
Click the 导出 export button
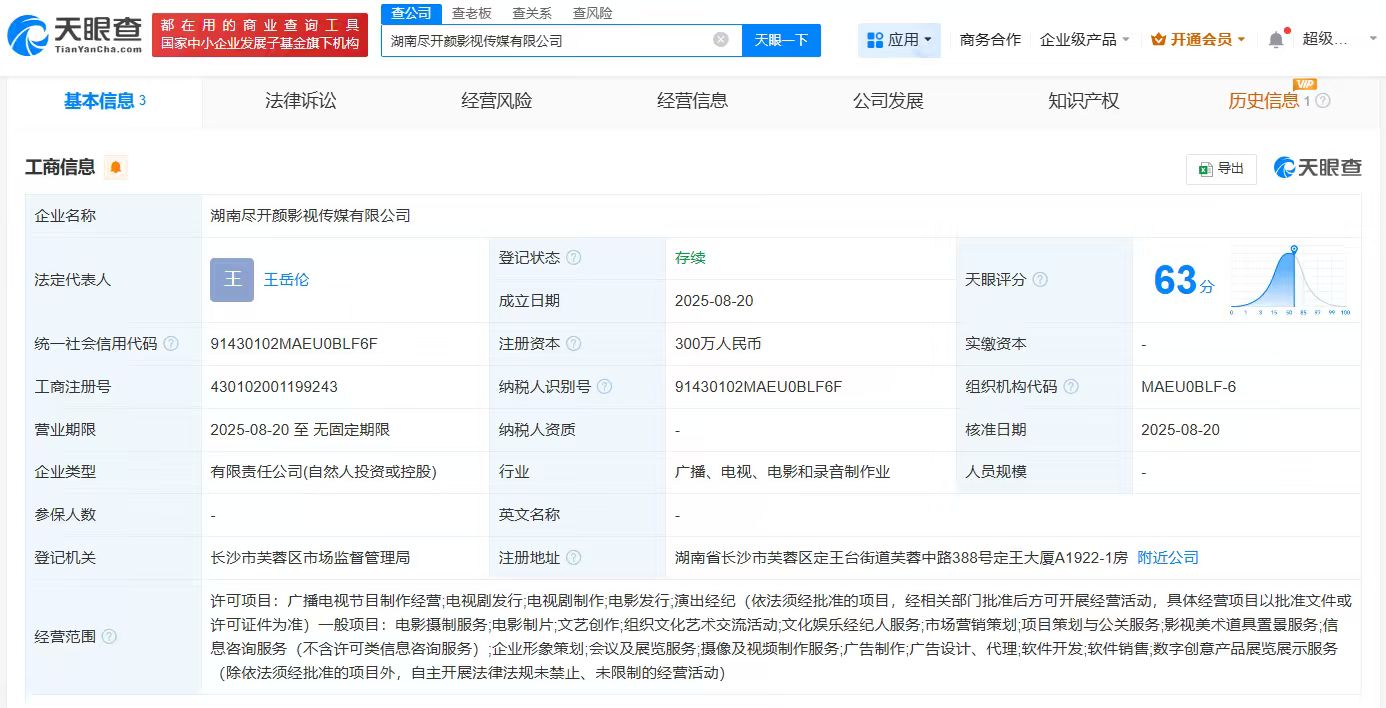coord(1221,169)
